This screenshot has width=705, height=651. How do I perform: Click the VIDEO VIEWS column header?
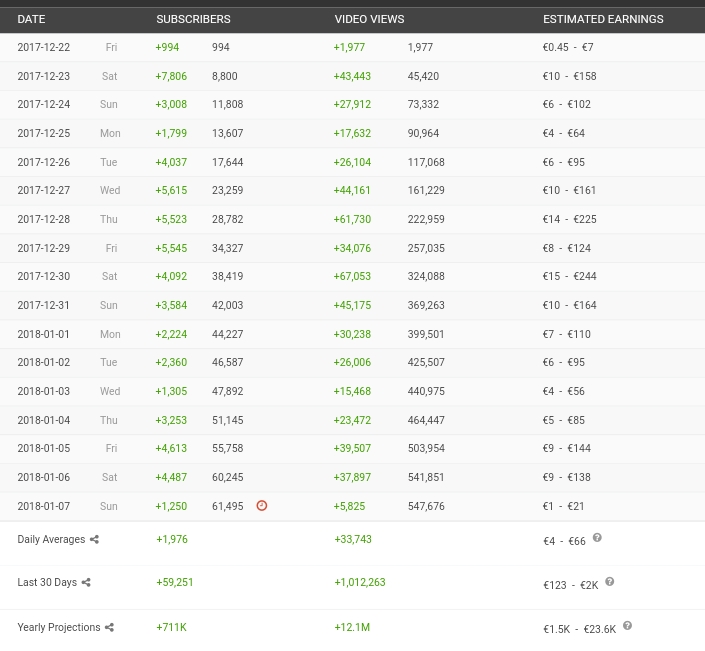click(x=370, y=19)
